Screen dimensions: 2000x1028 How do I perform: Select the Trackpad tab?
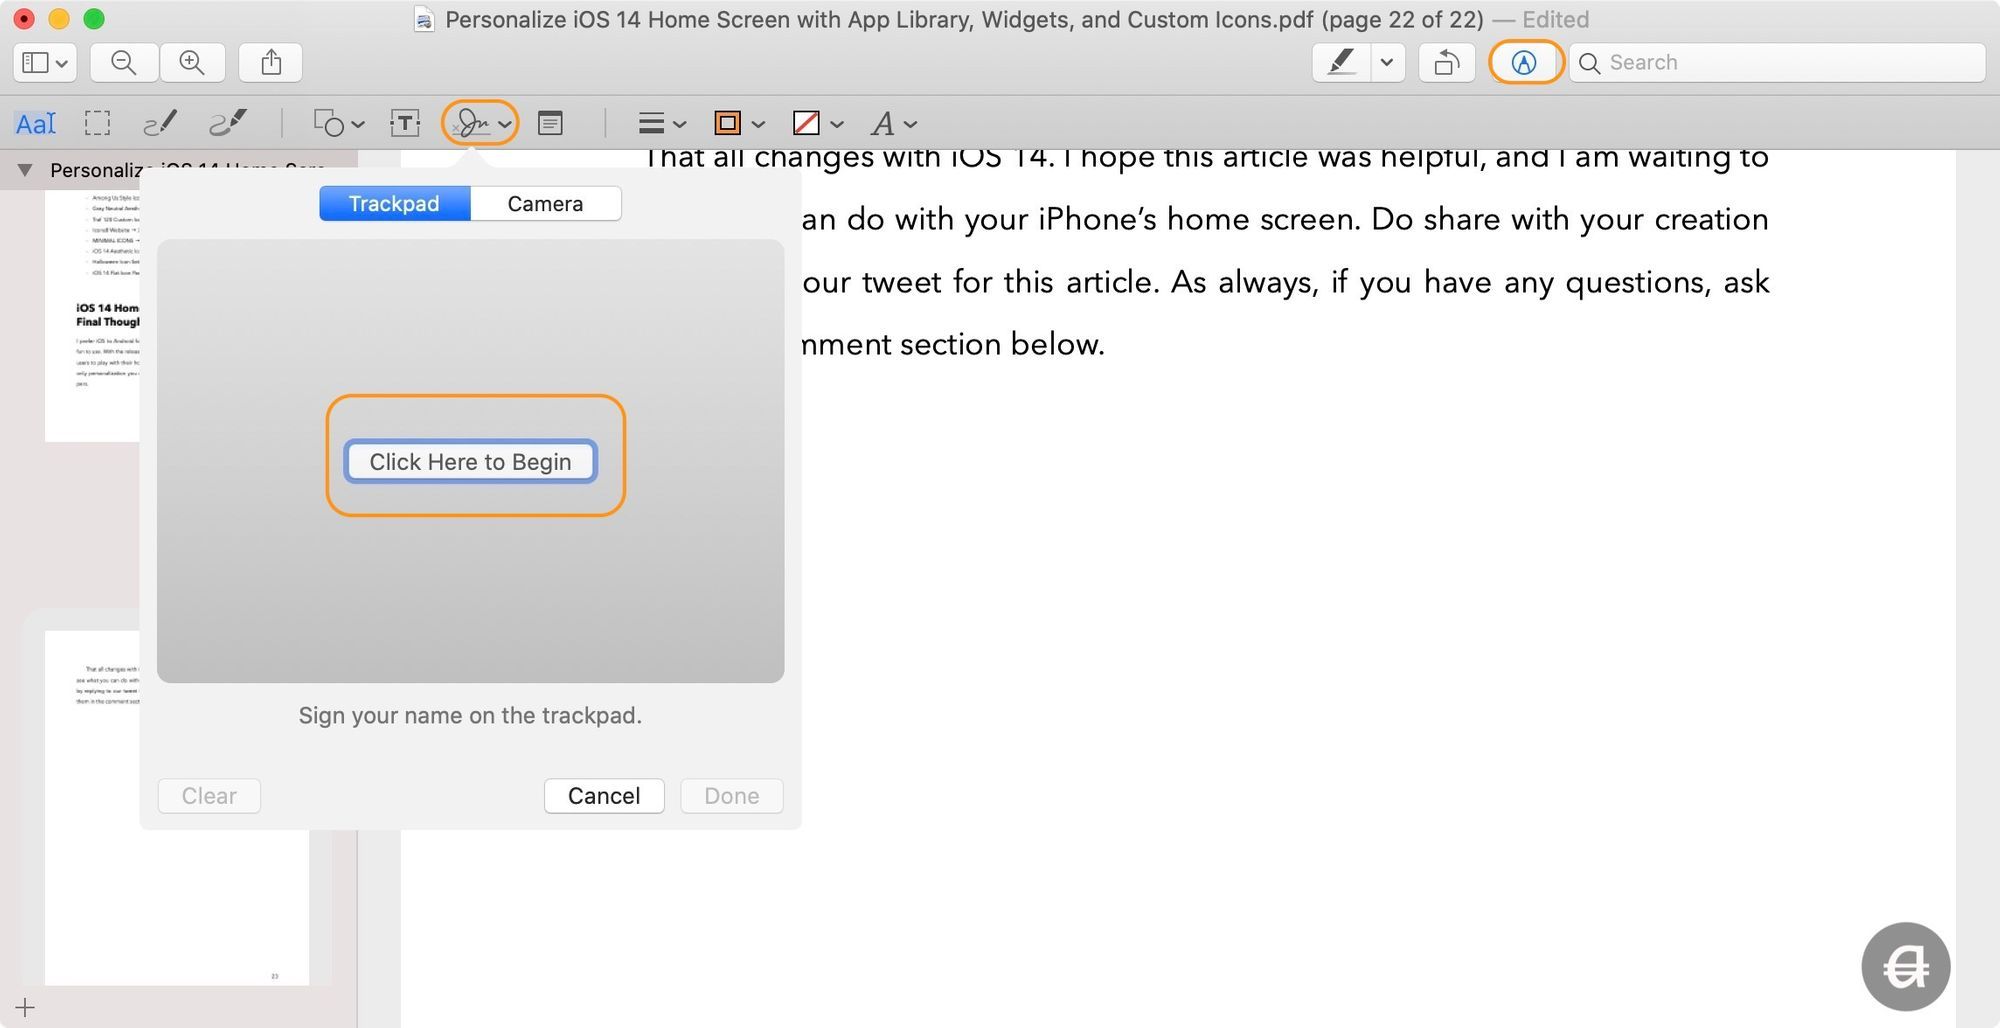[394, 204]
